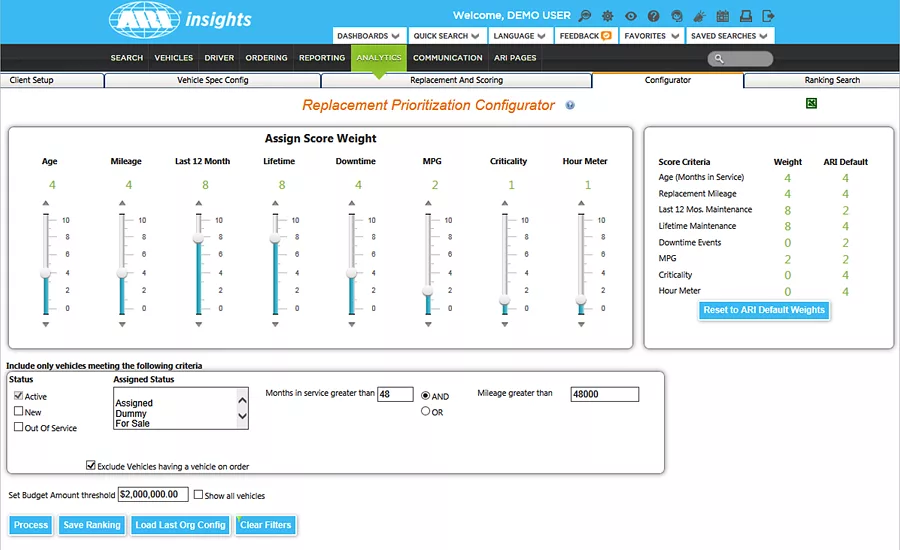Open the ARI PAGES menu item
This screenshot has width=900, height=550.
click(x=515, y=58)
